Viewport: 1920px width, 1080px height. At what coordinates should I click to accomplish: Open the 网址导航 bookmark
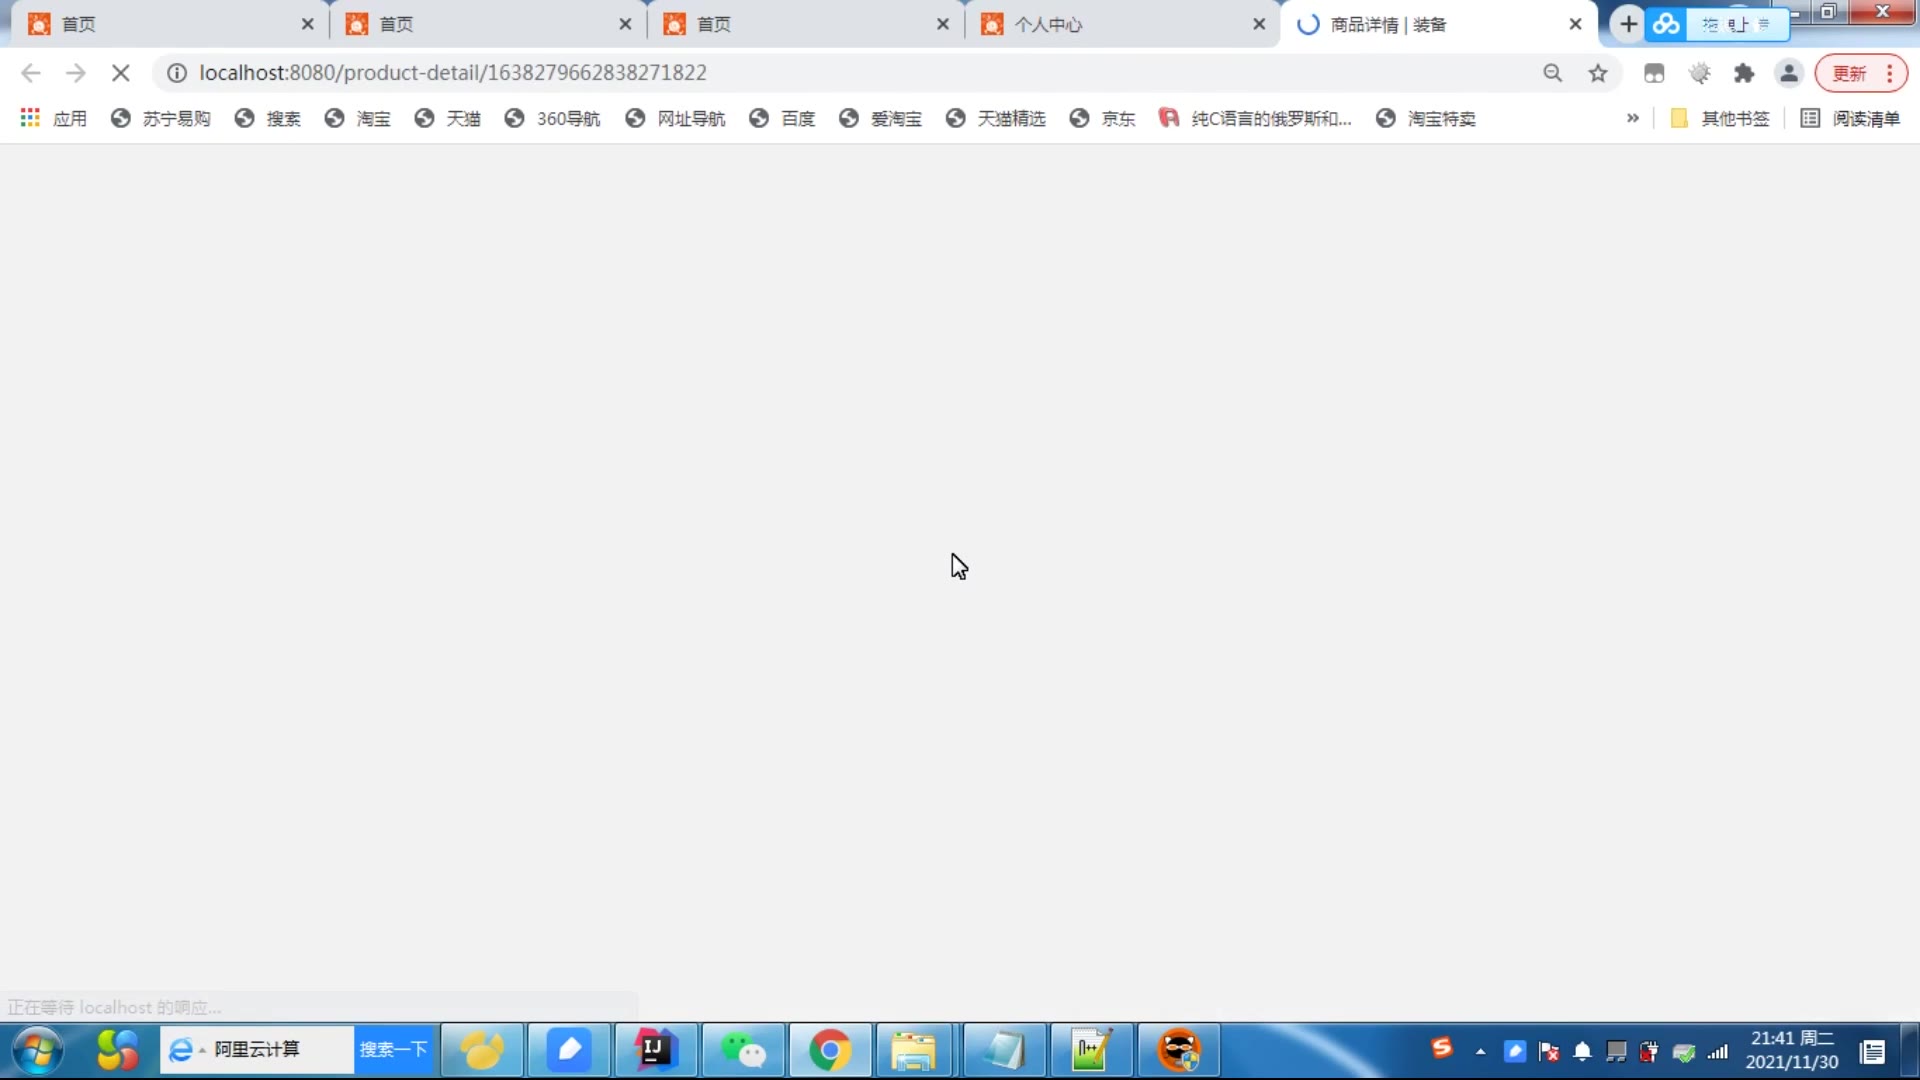pos(676,118)
